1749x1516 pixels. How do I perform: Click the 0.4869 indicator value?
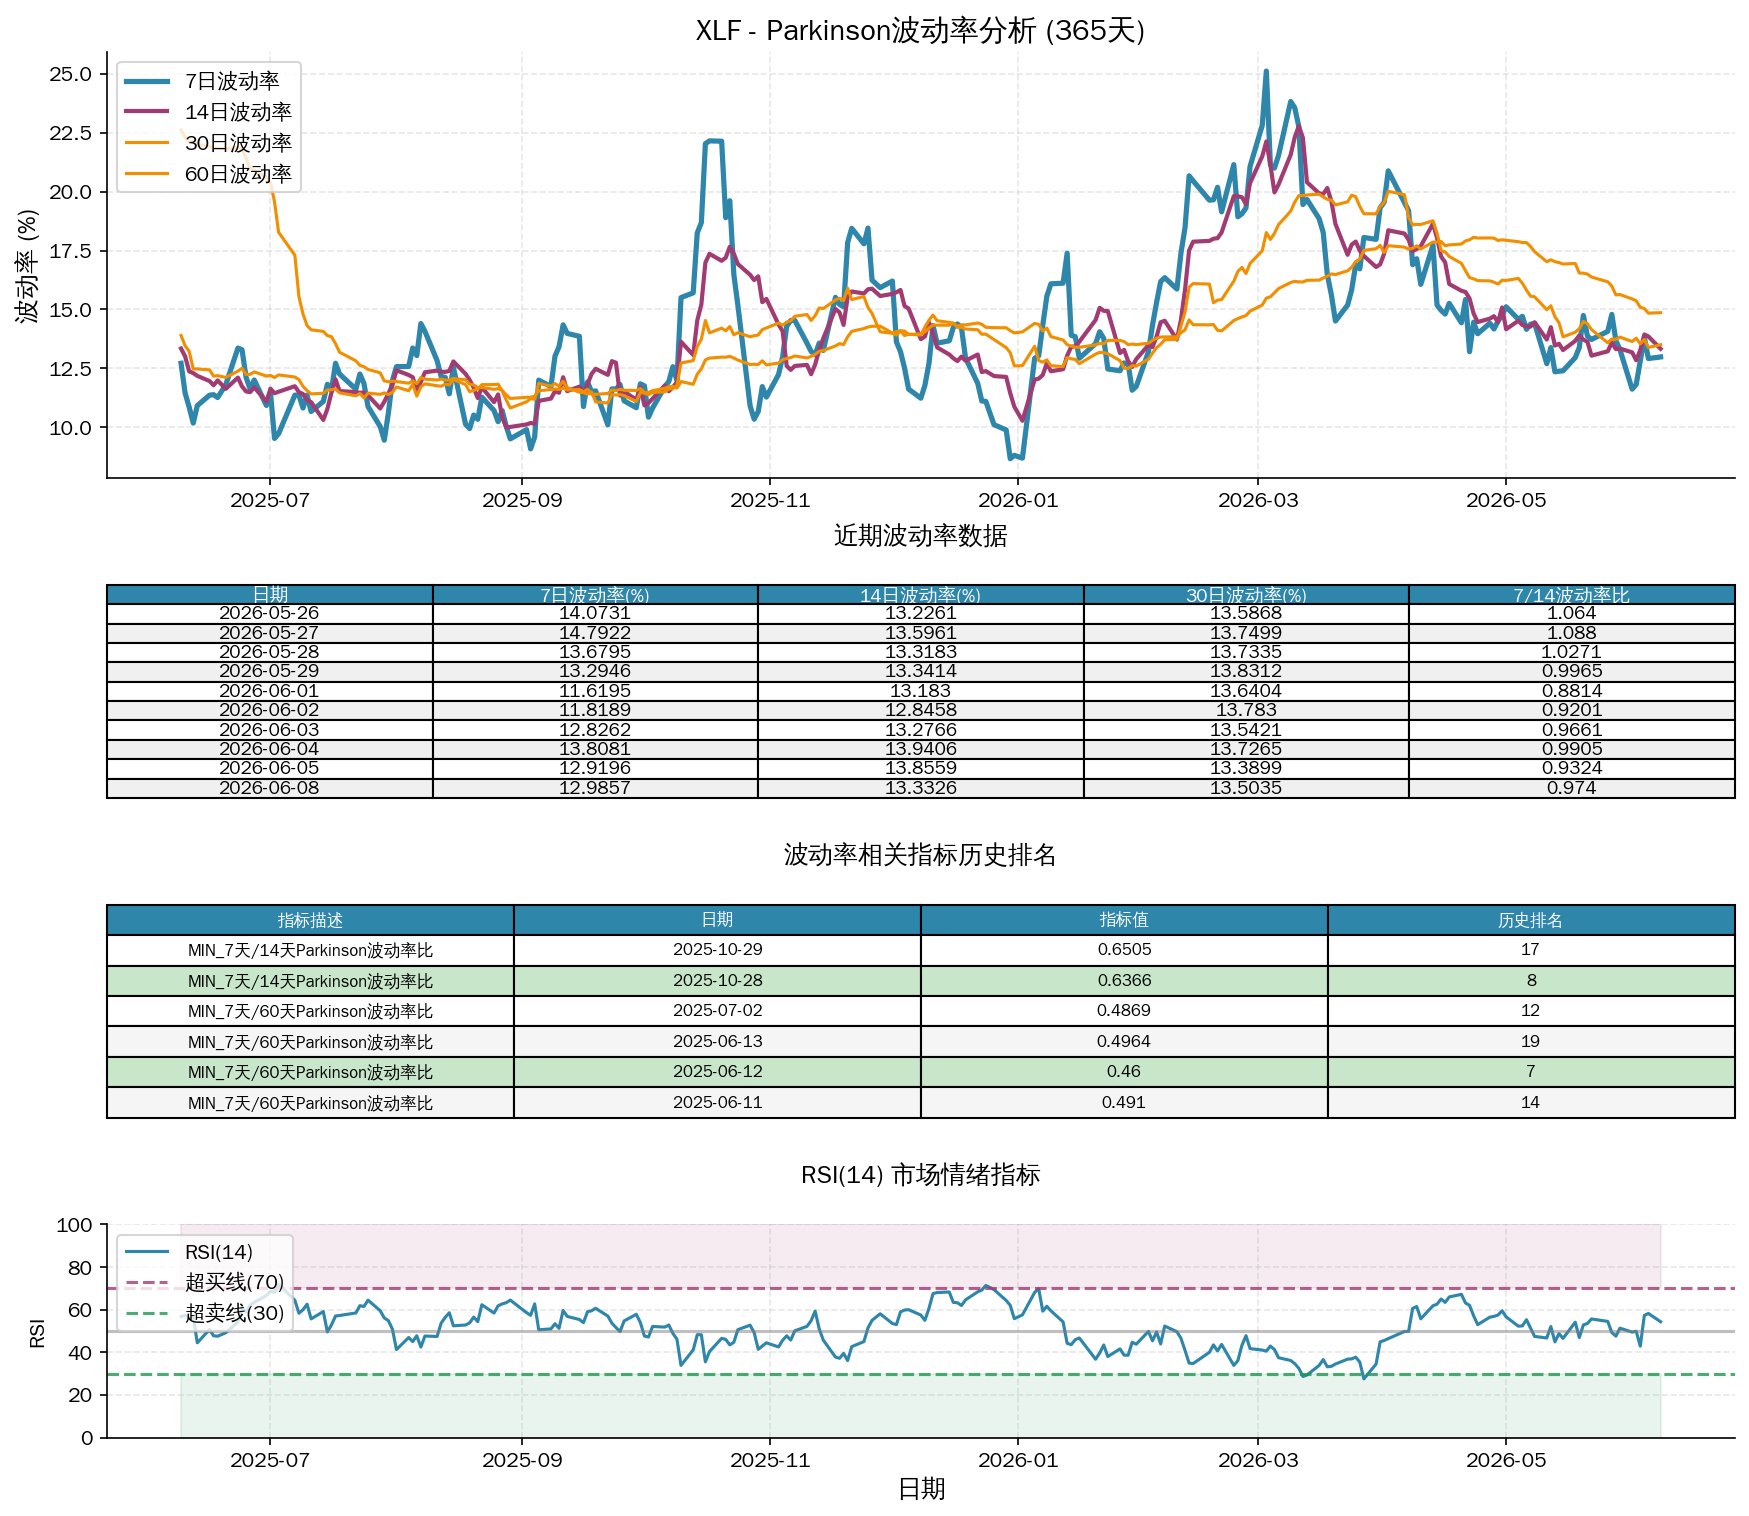coord(1124,1011)
